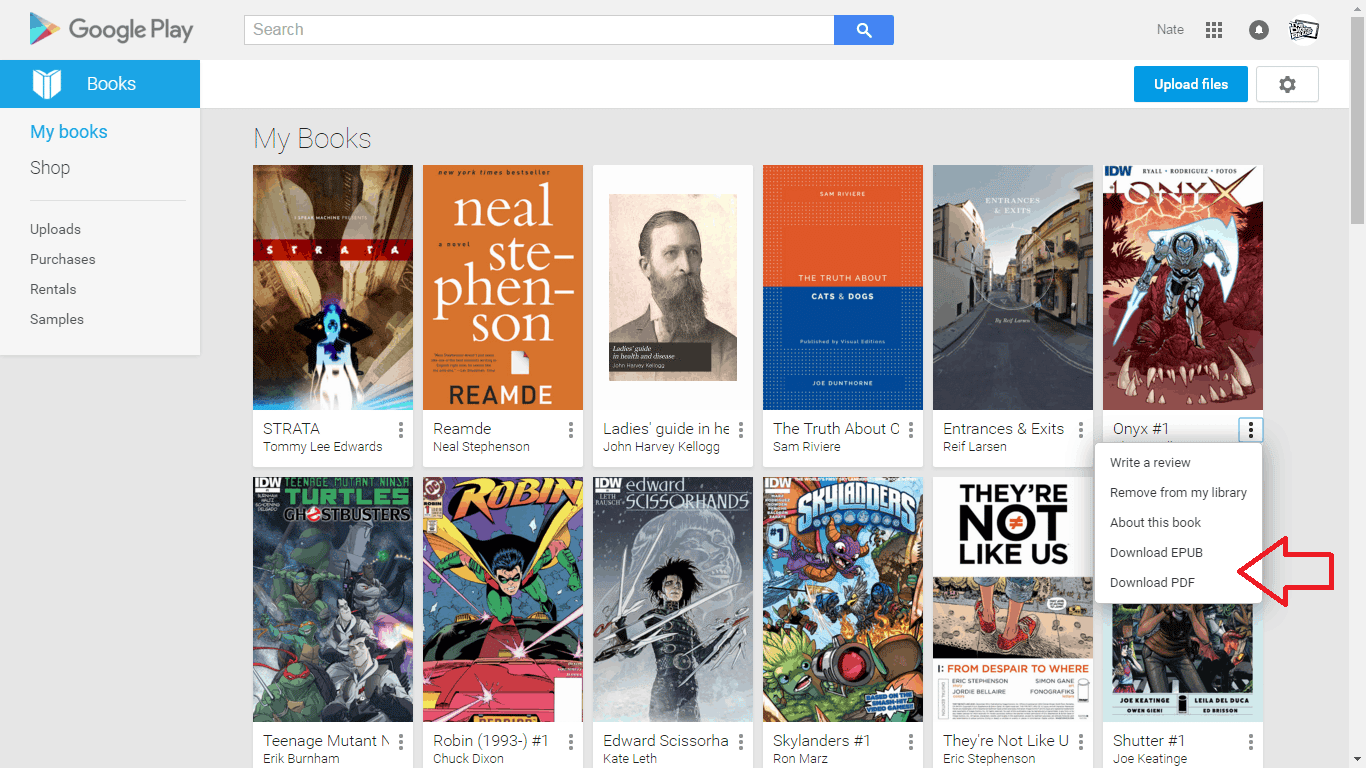Click author name Tommy Lee Edwards

(x=323, y=447)
